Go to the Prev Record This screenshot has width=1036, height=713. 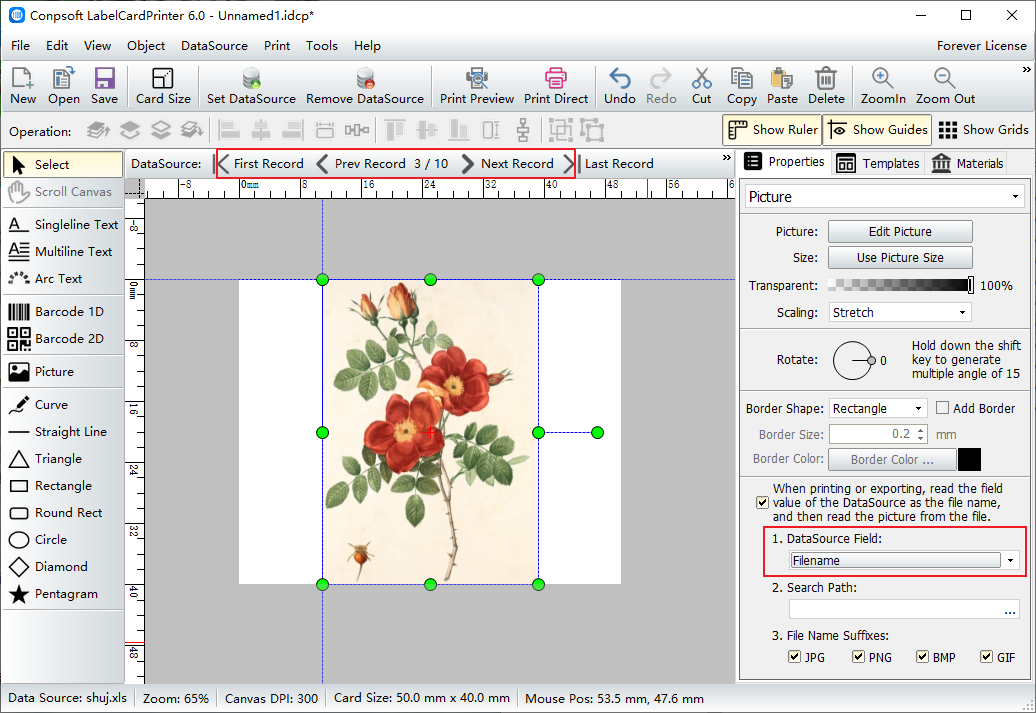pyautogui.click(x=361, y=163)
